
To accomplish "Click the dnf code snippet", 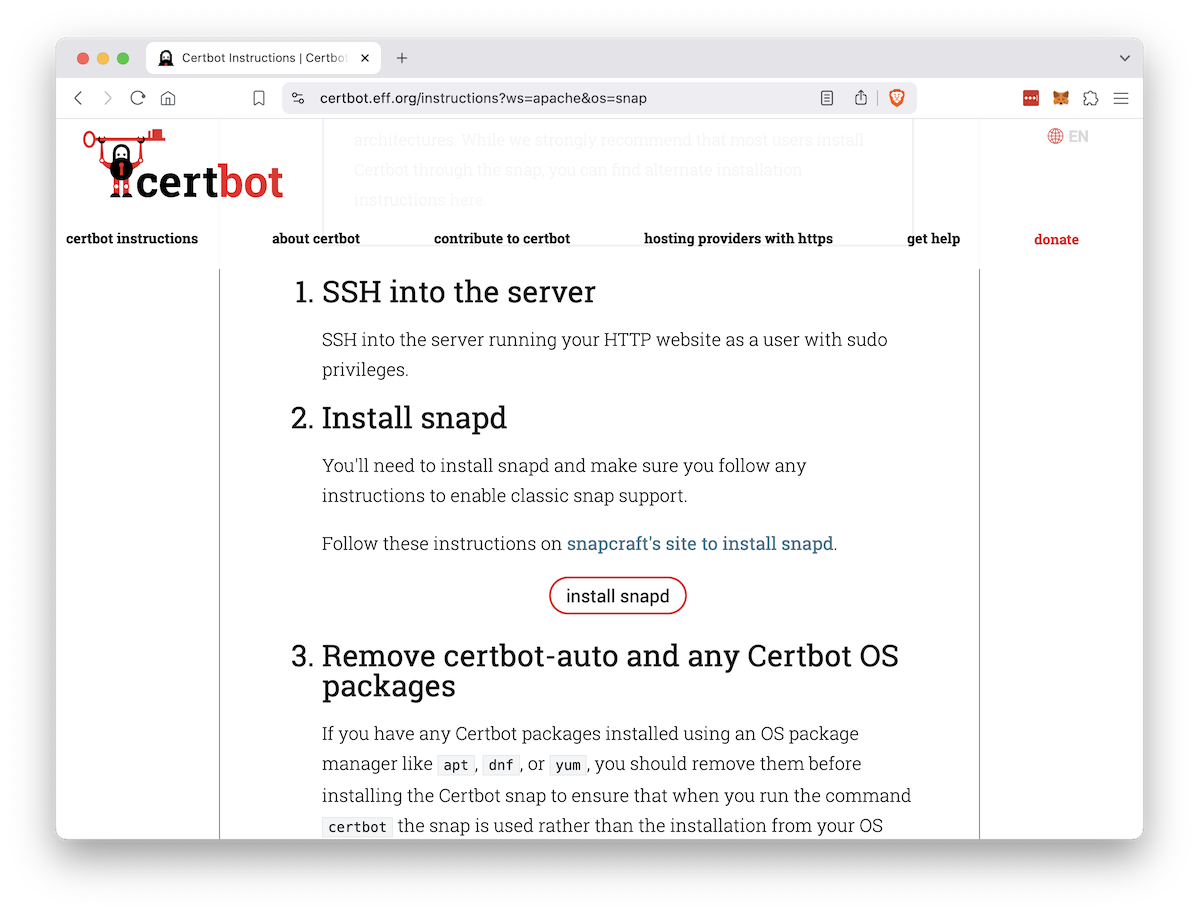I will click(501, 765).
